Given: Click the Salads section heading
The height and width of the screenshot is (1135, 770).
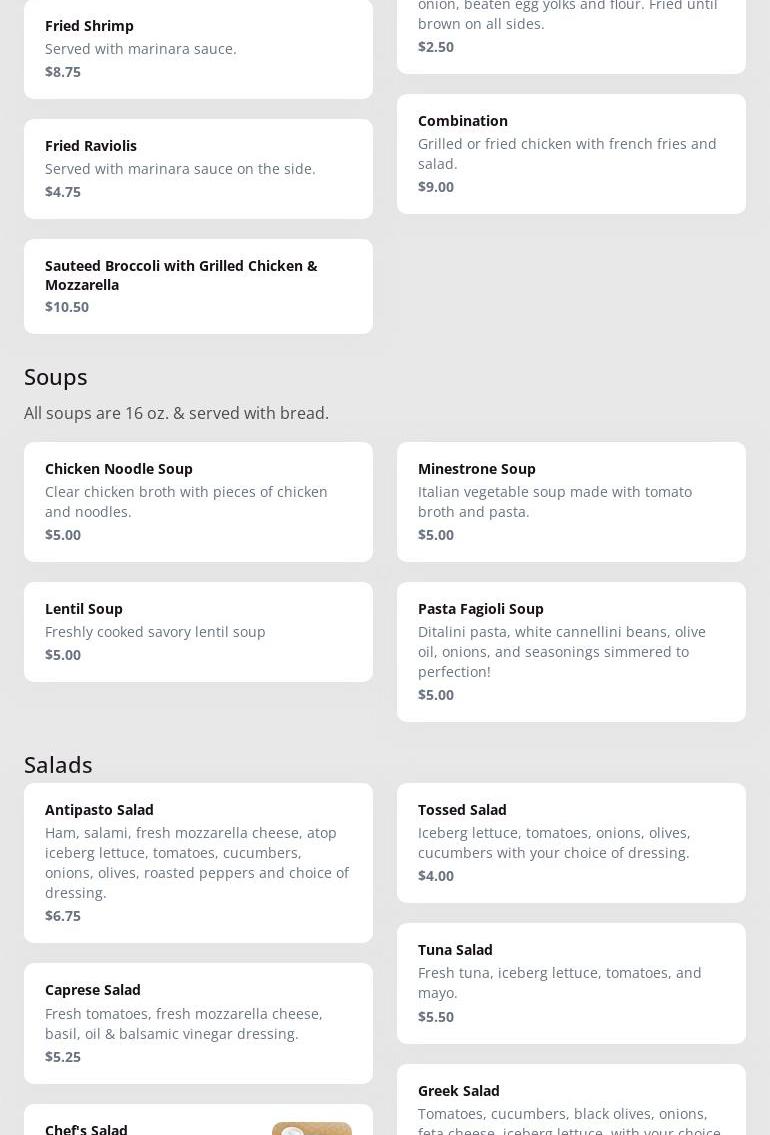Looking at the screenshot, I should [58, 765].
